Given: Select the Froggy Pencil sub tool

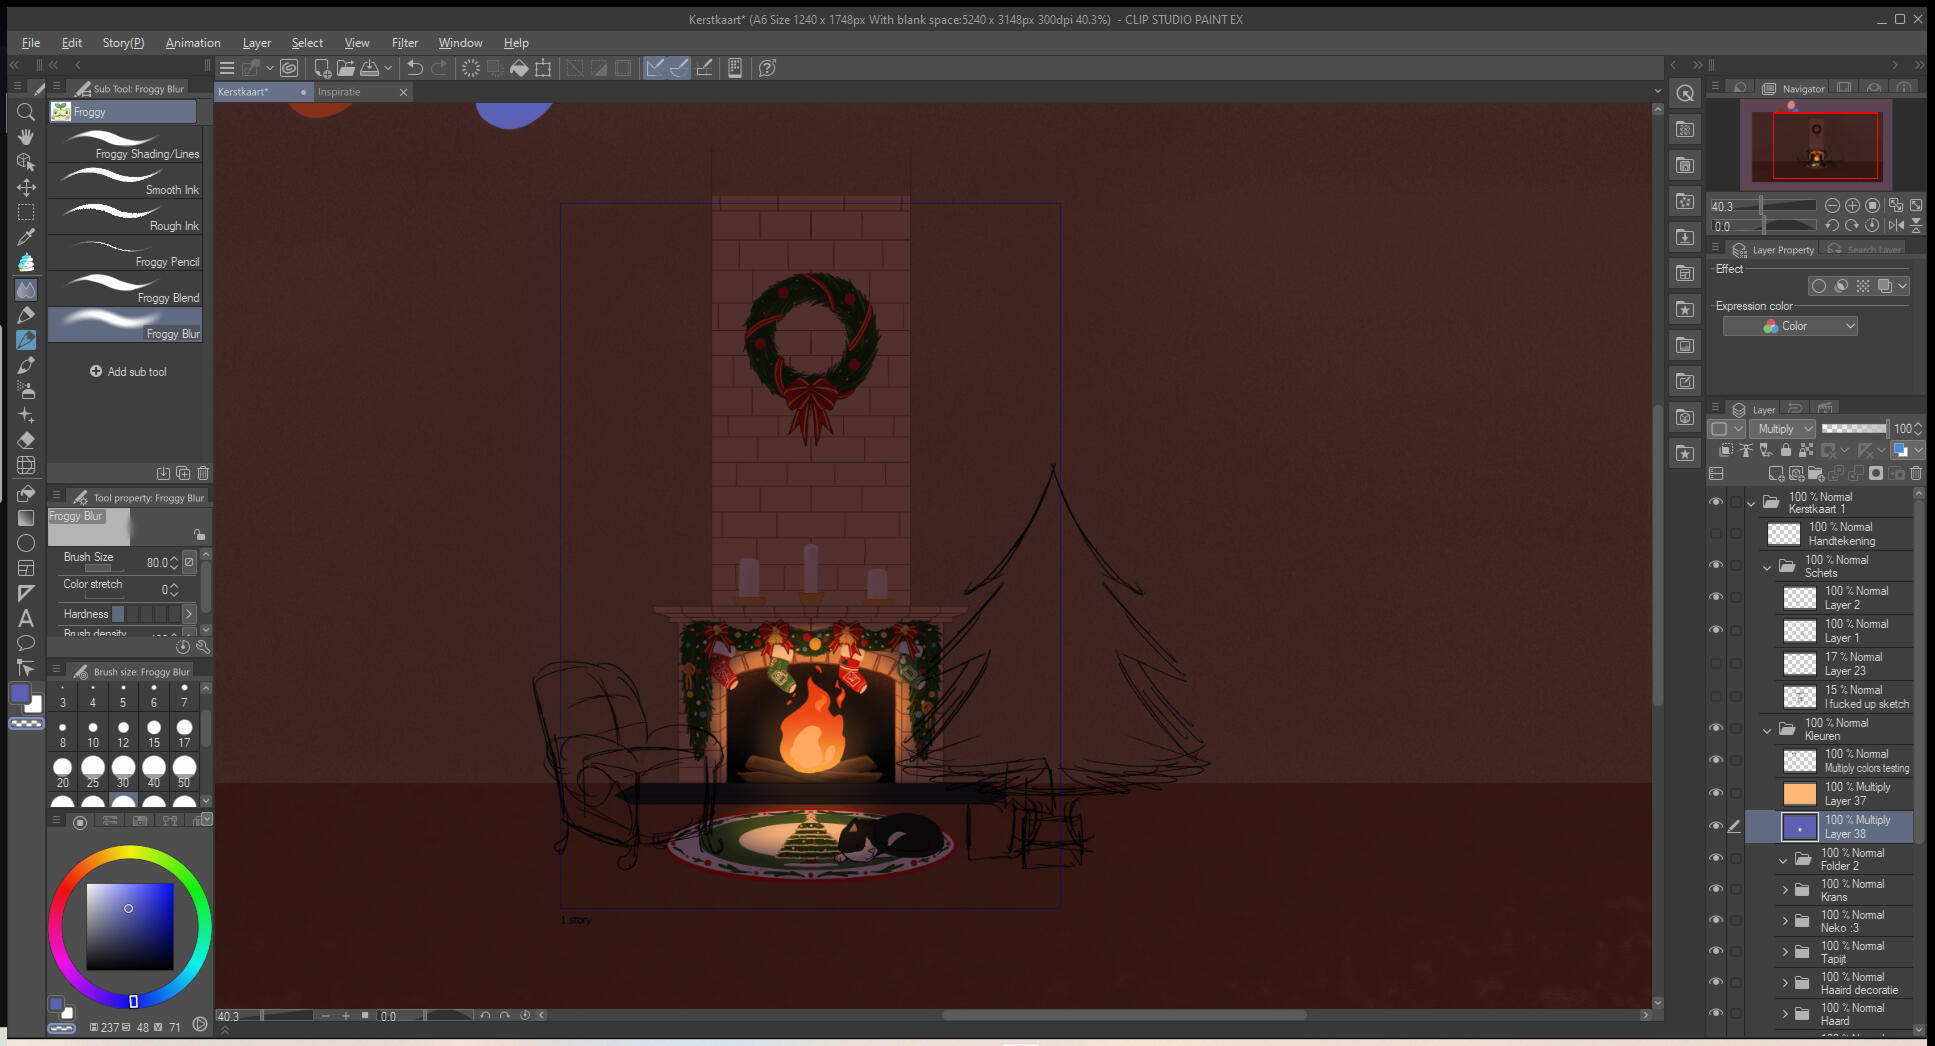Looking at the screenshot, I should pos(125,253).
